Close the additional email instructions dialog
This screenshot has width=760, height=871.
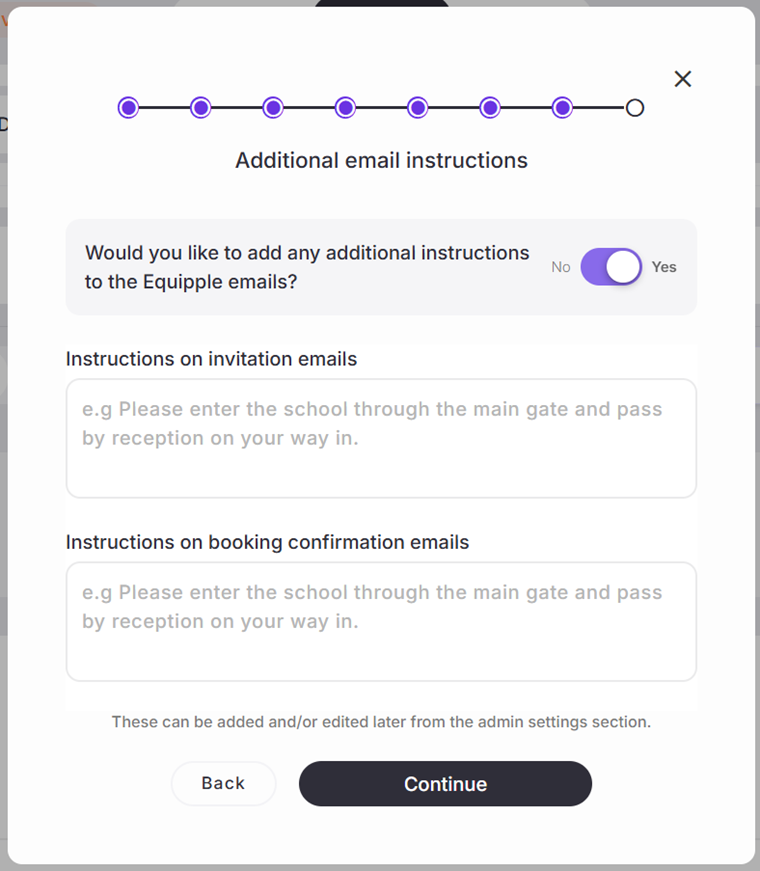(683, 79)
